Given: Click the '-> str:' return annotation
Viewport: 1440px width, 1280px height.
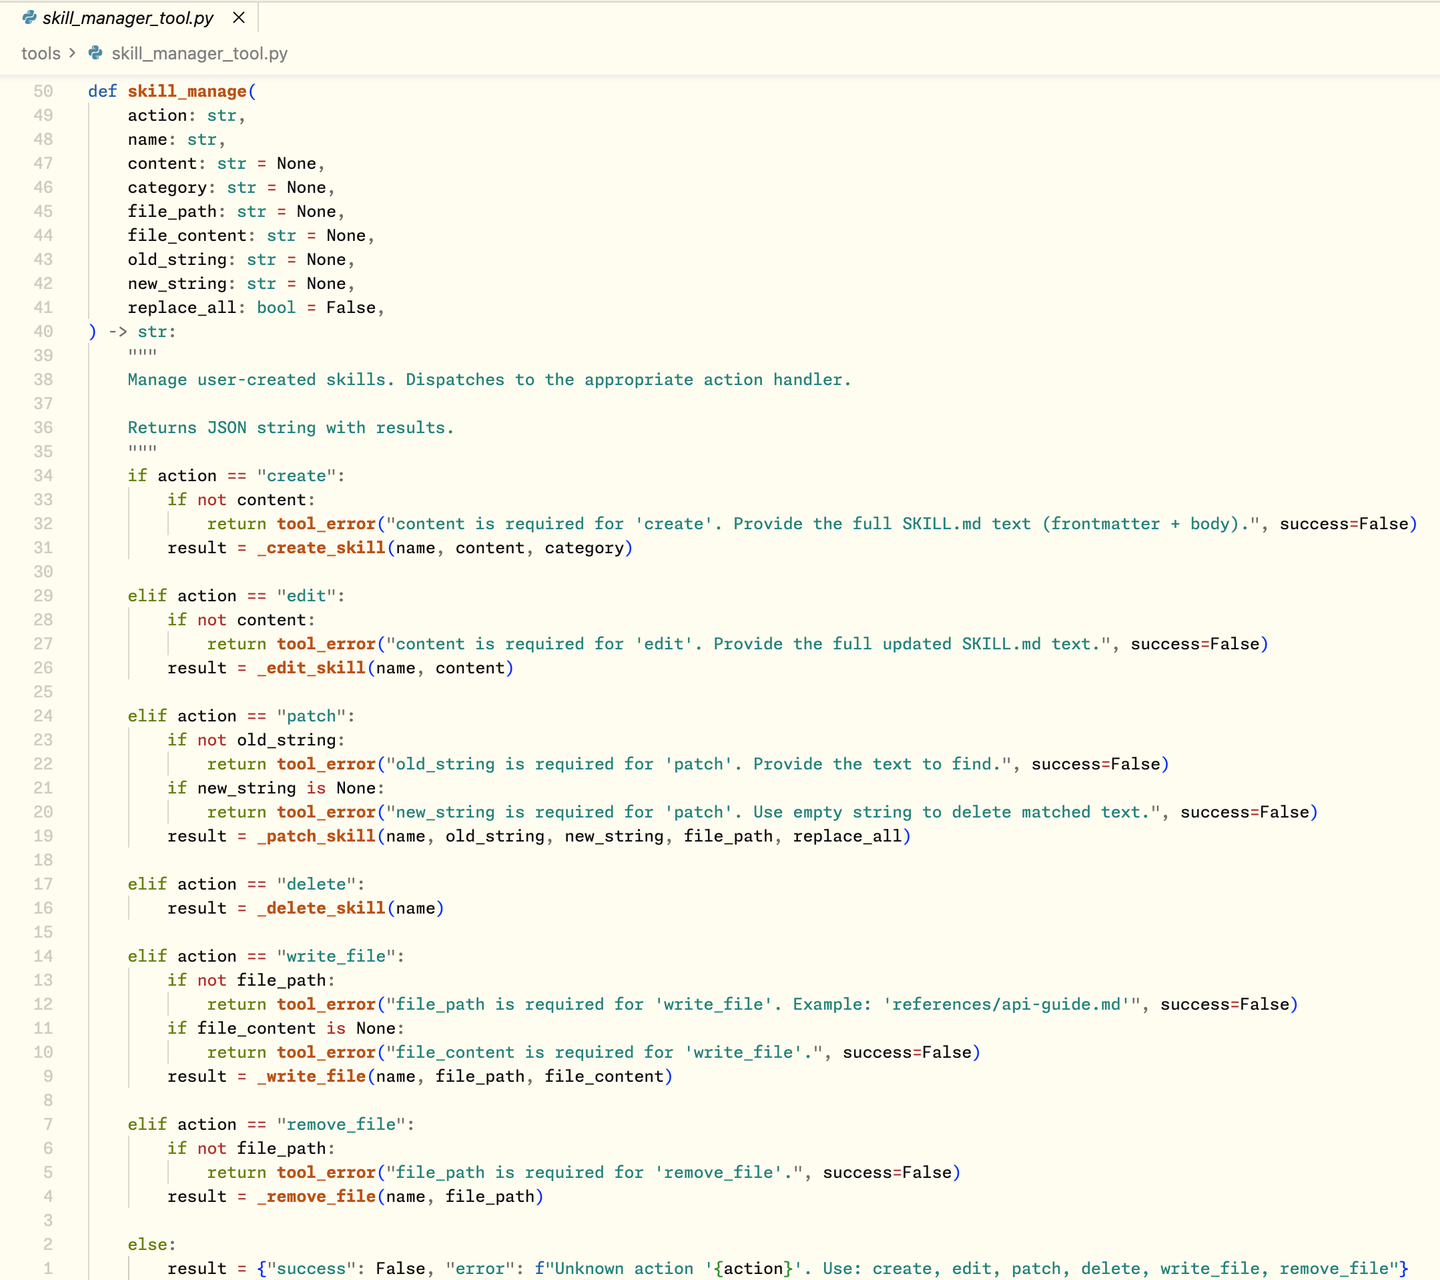Looking at the screenshot, I should pyautogui.click(x=142, y=331).
